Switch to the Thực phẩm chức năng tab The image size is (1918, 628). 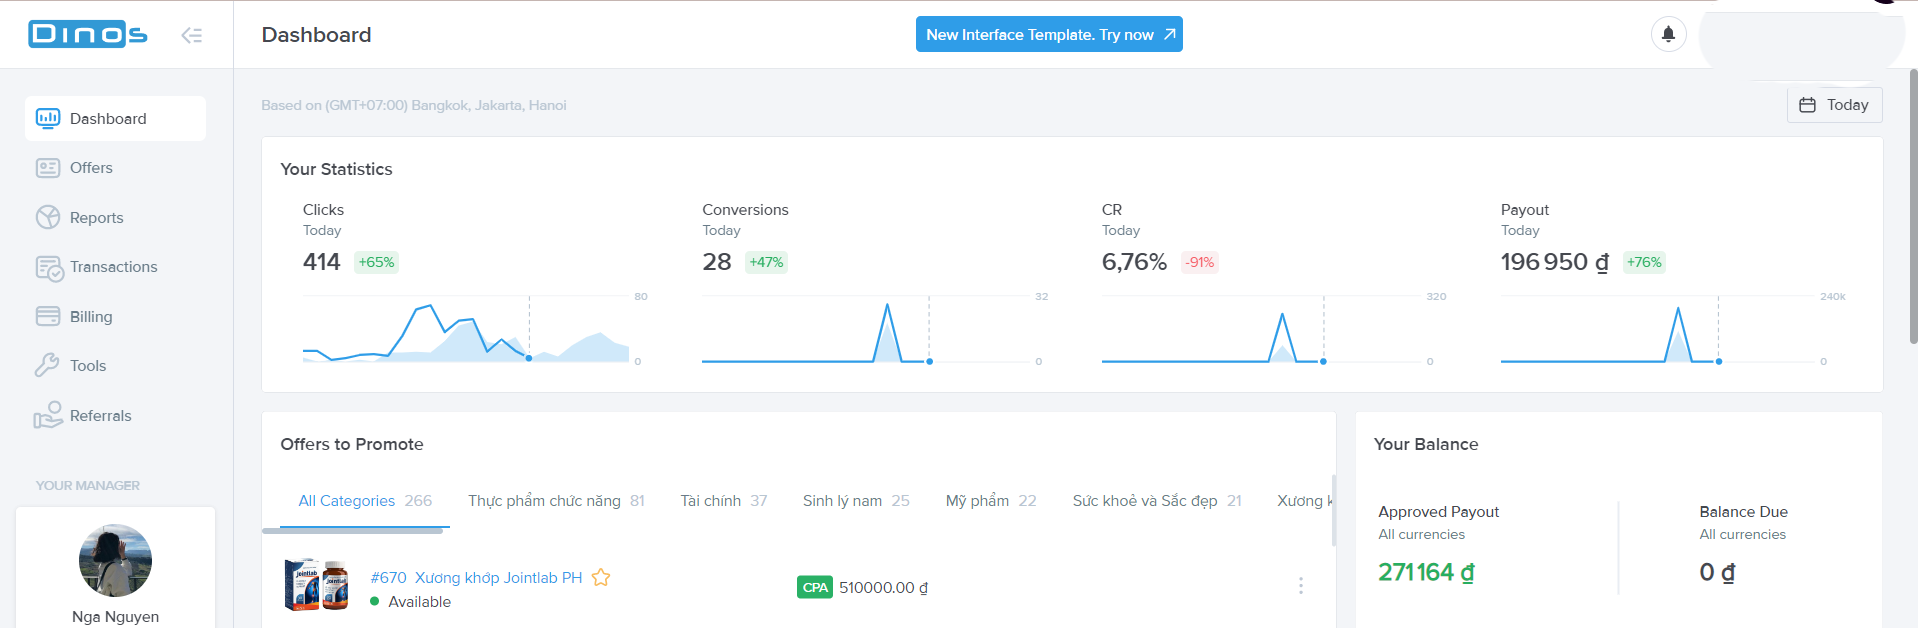(555, 501)
